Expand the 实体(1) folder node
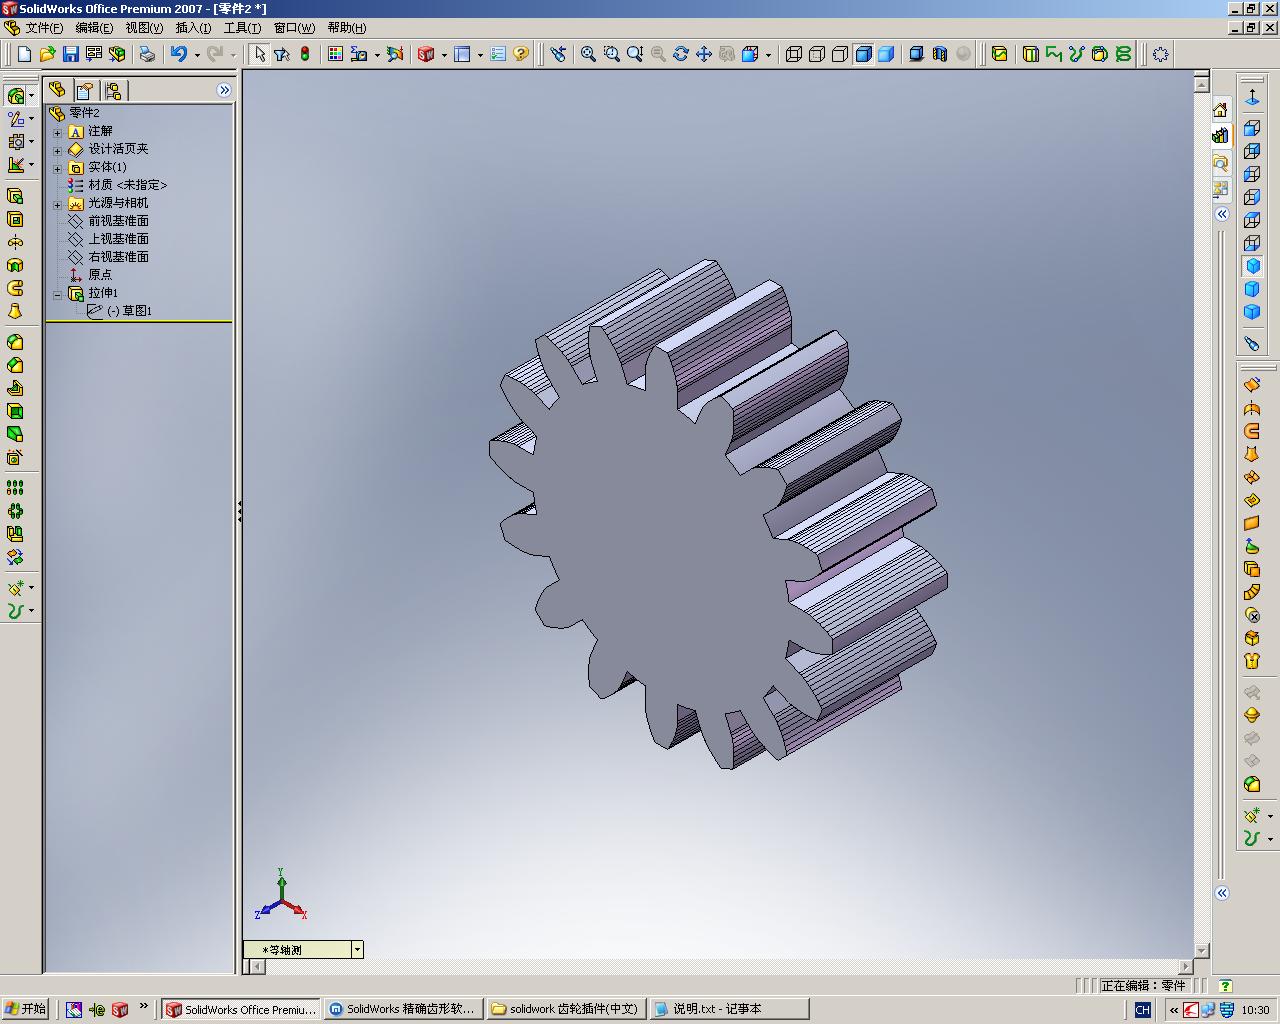Image resolution: width=1280 pixels, height=1024 pixels. [57, 168]
